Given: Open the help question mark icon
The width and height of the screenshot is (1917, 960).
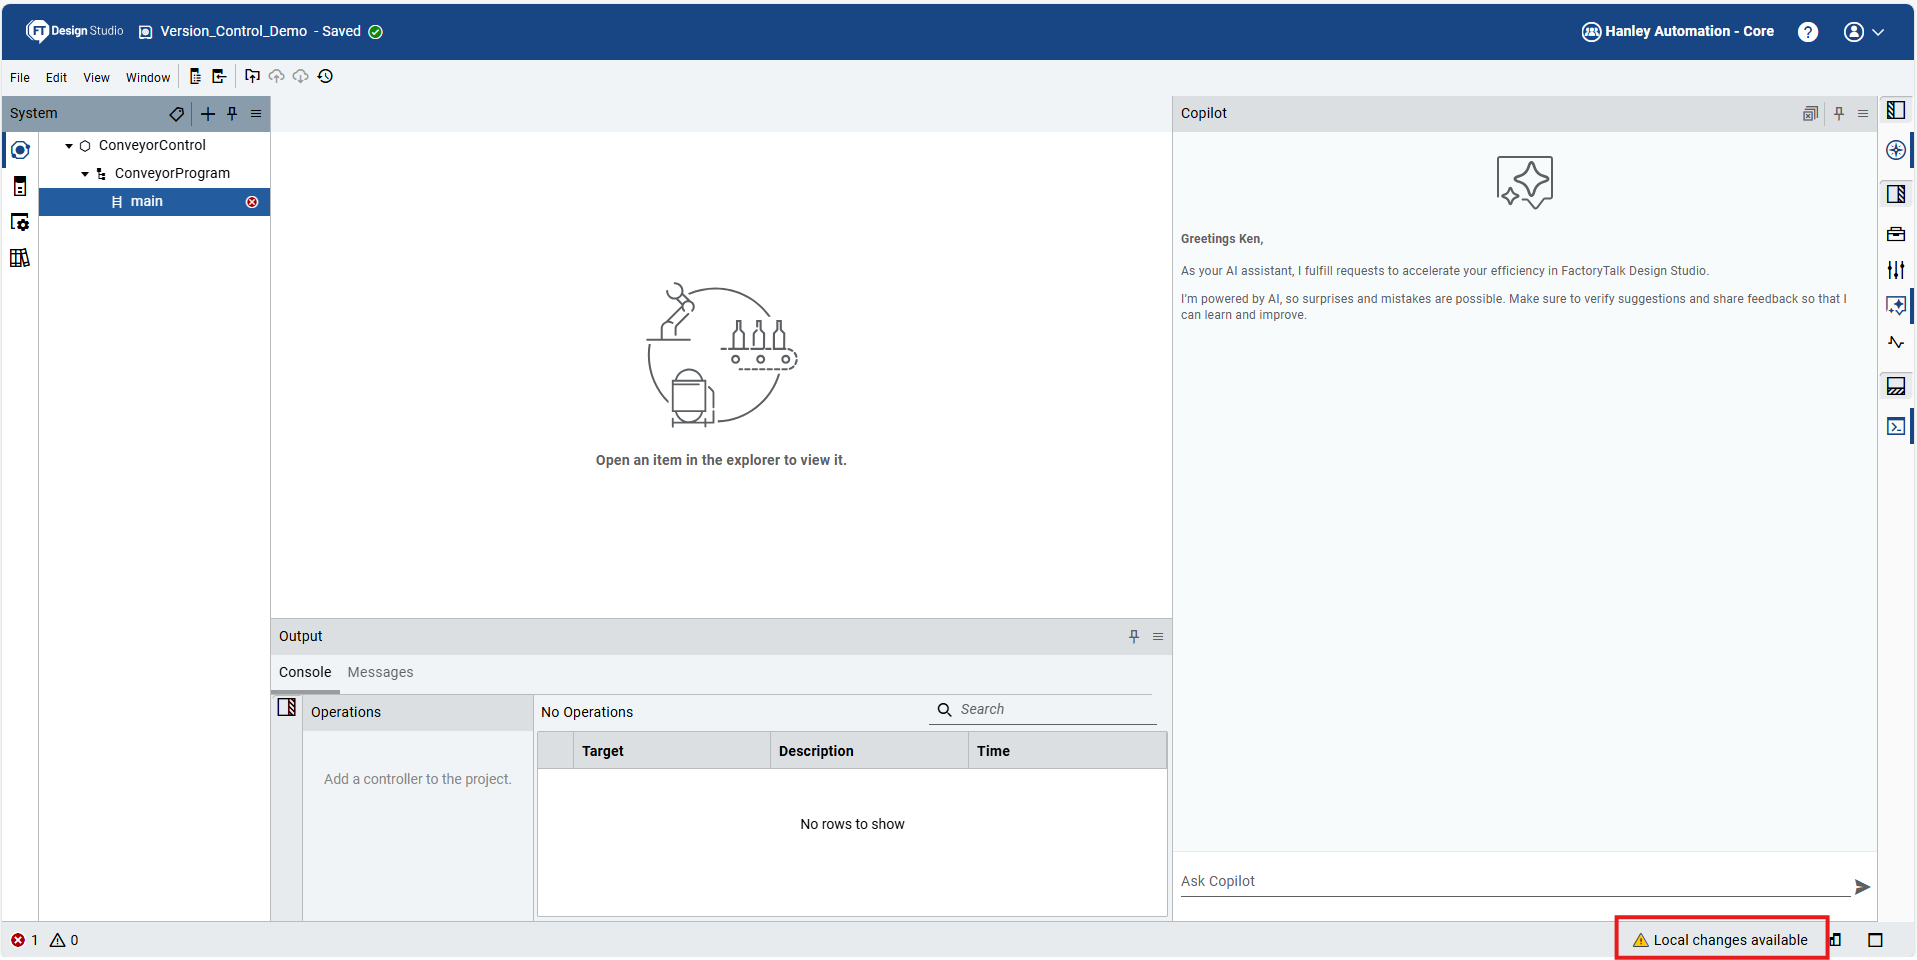Looking at the screenshot, I should tap(1808, 32).
